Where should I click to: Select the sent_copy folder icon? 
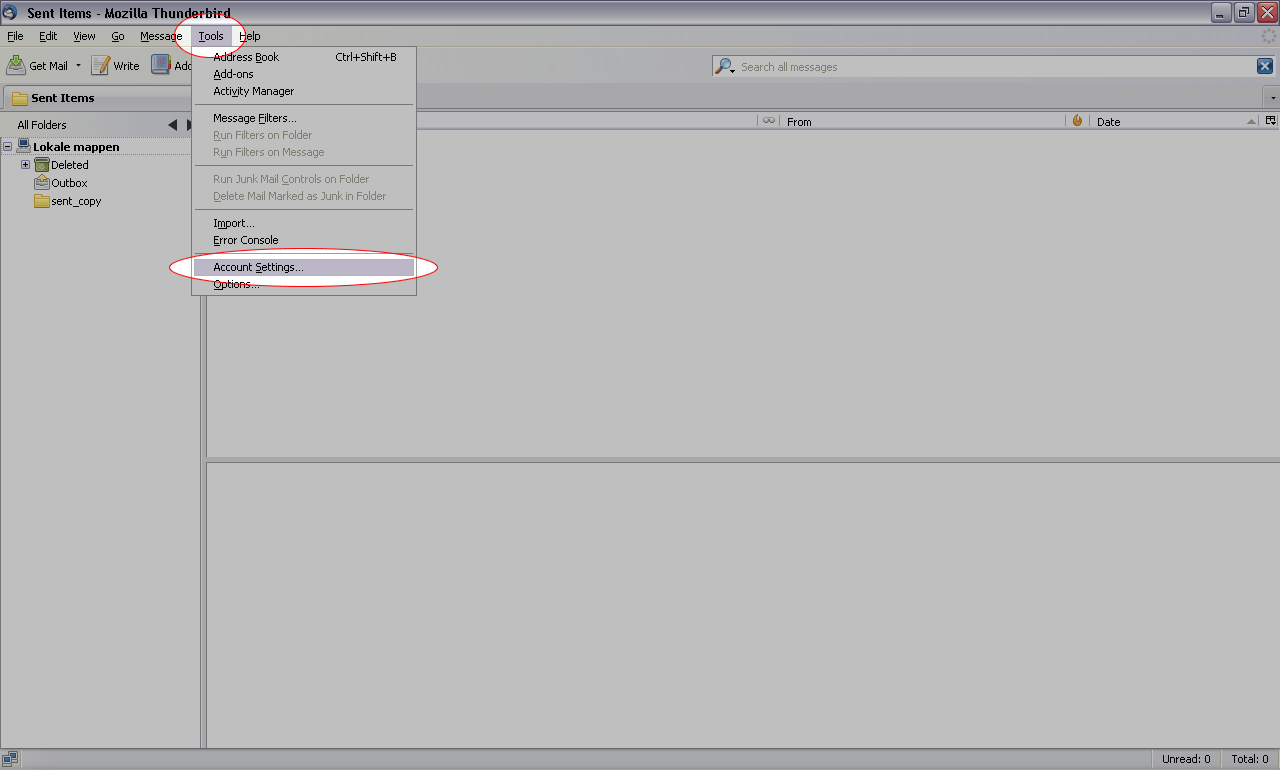pos(42,201)
